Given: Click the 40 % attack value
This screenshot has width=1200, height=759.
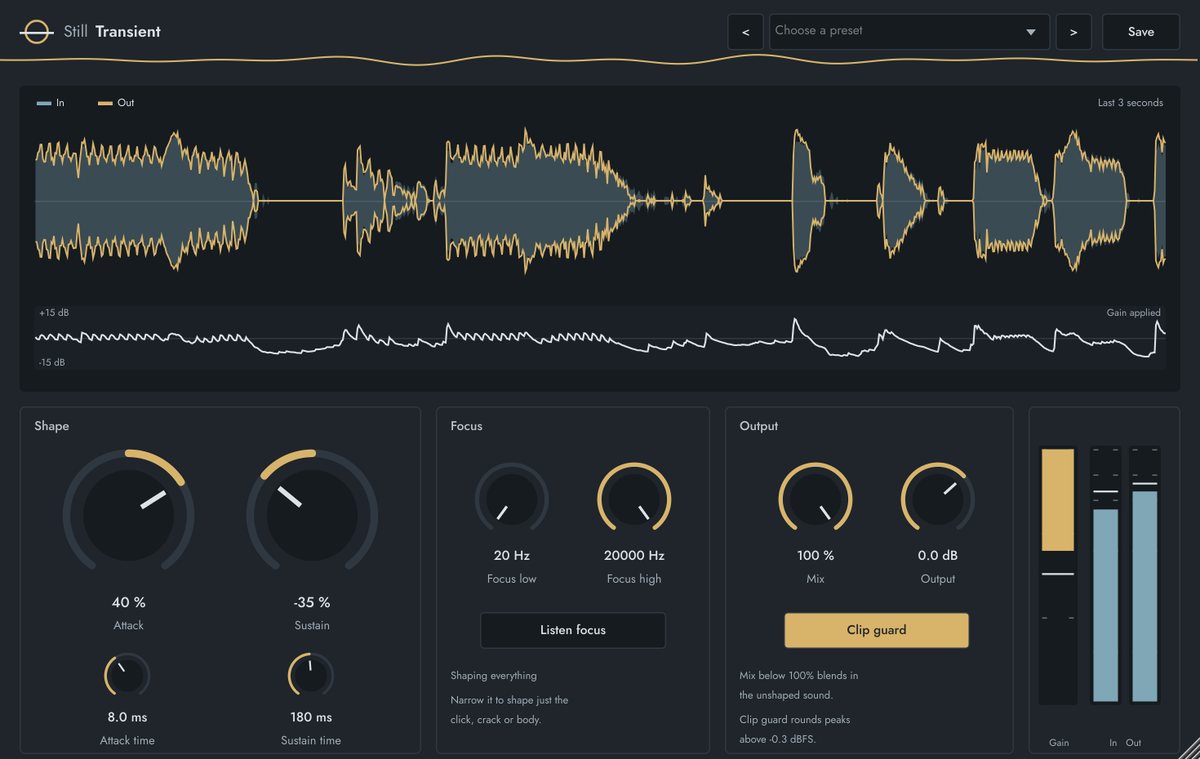Looking at the screenshot, I should coord(128,602).
